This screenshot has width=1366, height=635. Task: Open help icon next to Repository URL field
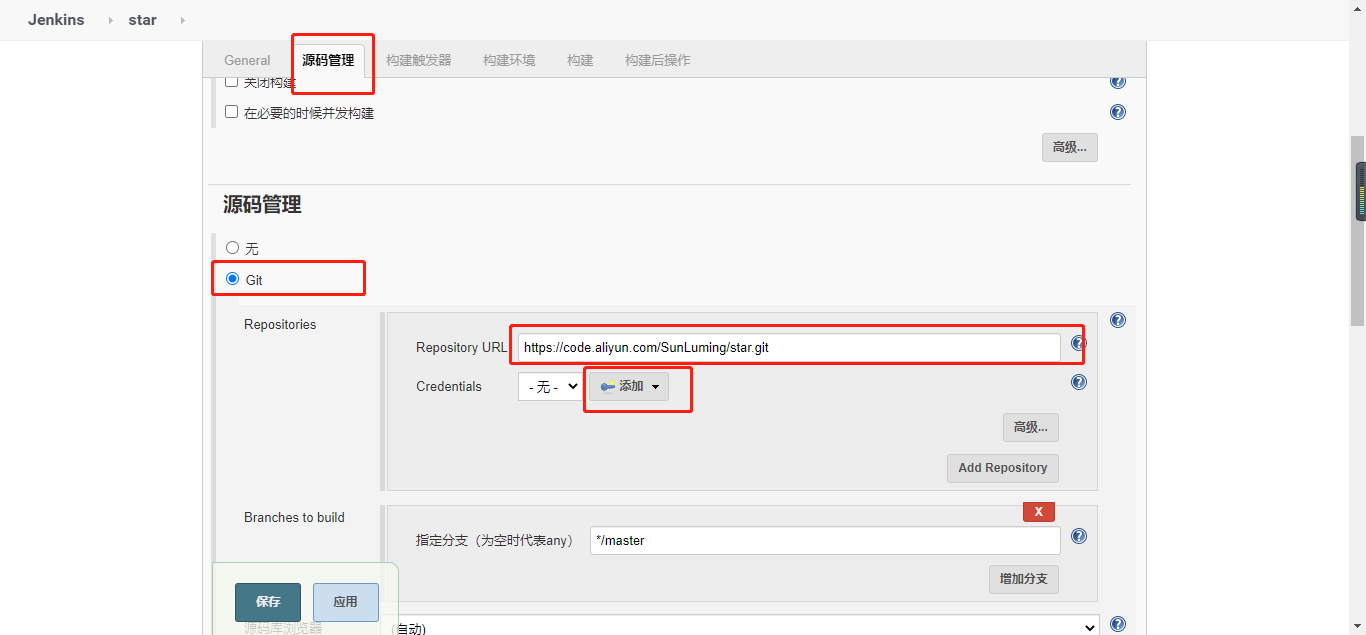pyautogui.click(x=1079, y=343)
